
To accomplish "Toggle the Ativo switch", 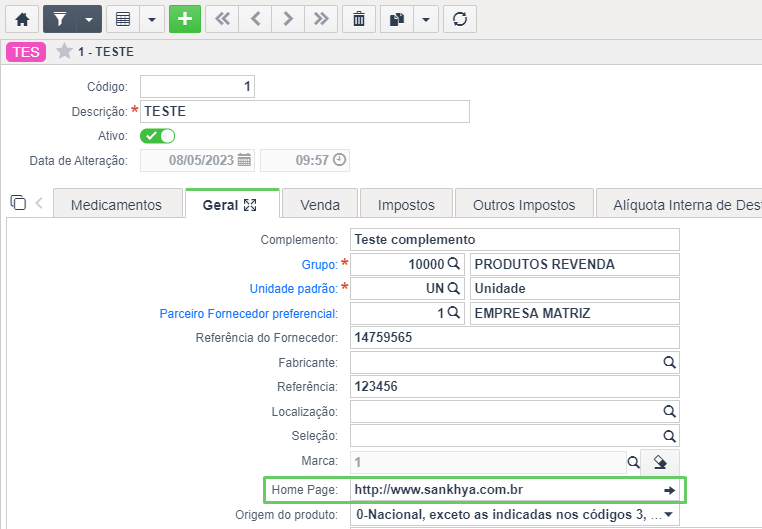I will click(x=157, y=136).
